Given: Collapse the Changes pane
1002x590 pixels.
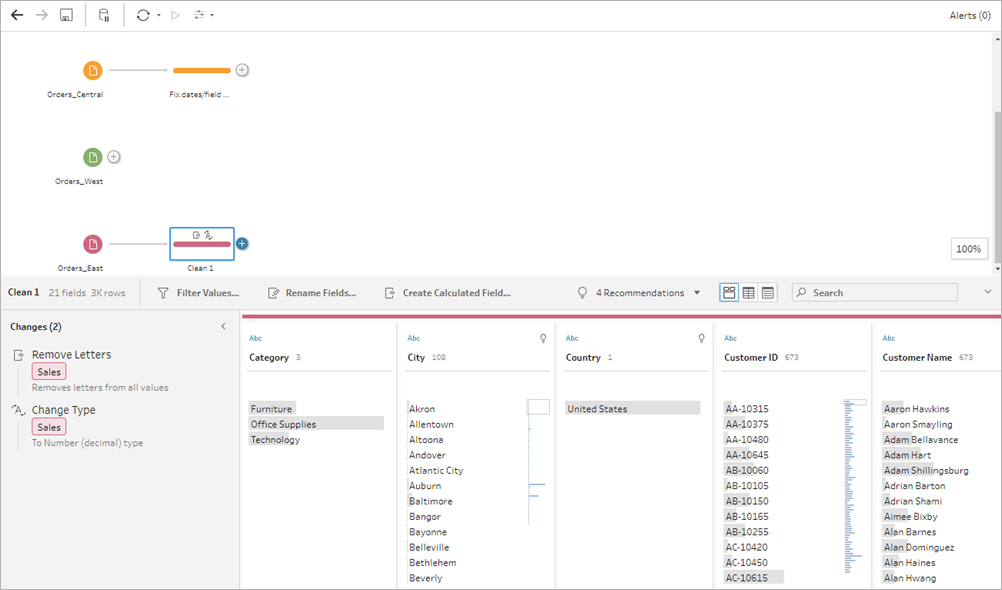Looking at the screenshot, I should point(223,327).
